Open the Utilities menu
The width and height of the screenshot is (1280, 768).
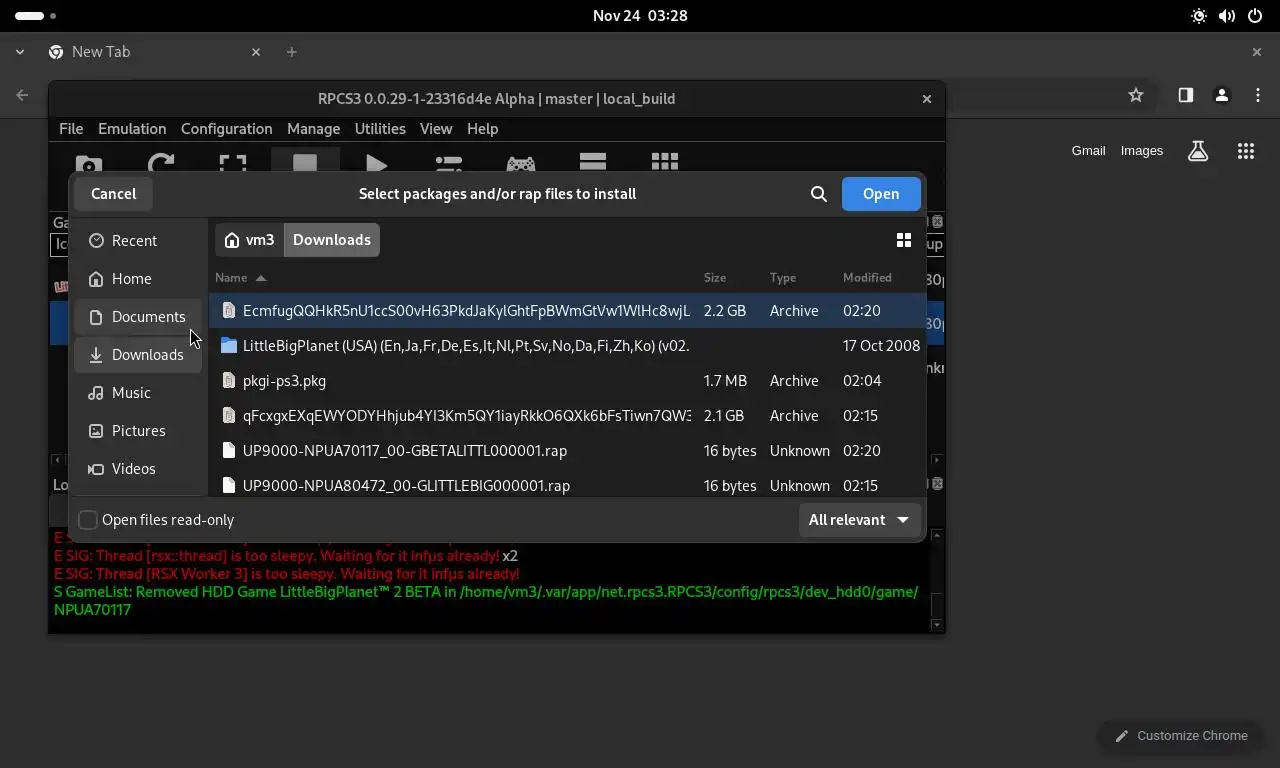point(380,129)
